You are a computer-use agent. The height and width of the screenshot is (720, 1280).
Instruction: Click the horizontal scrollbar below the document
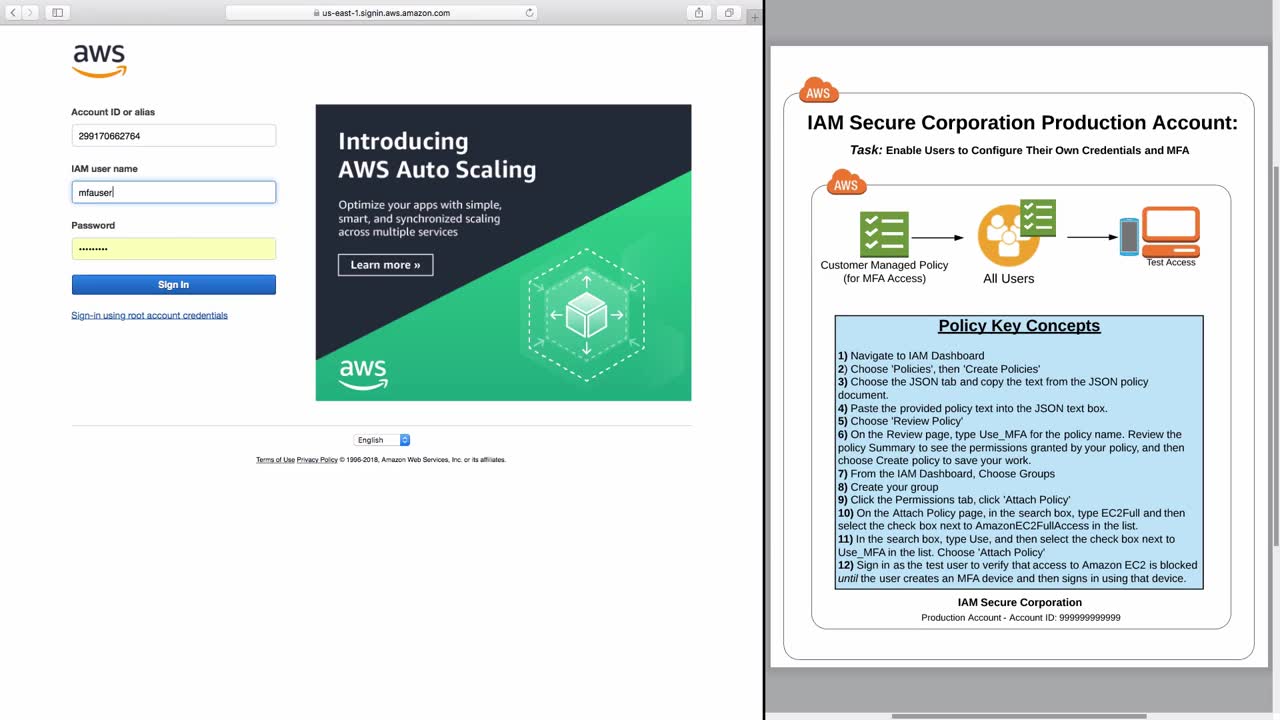point(1019,716)
